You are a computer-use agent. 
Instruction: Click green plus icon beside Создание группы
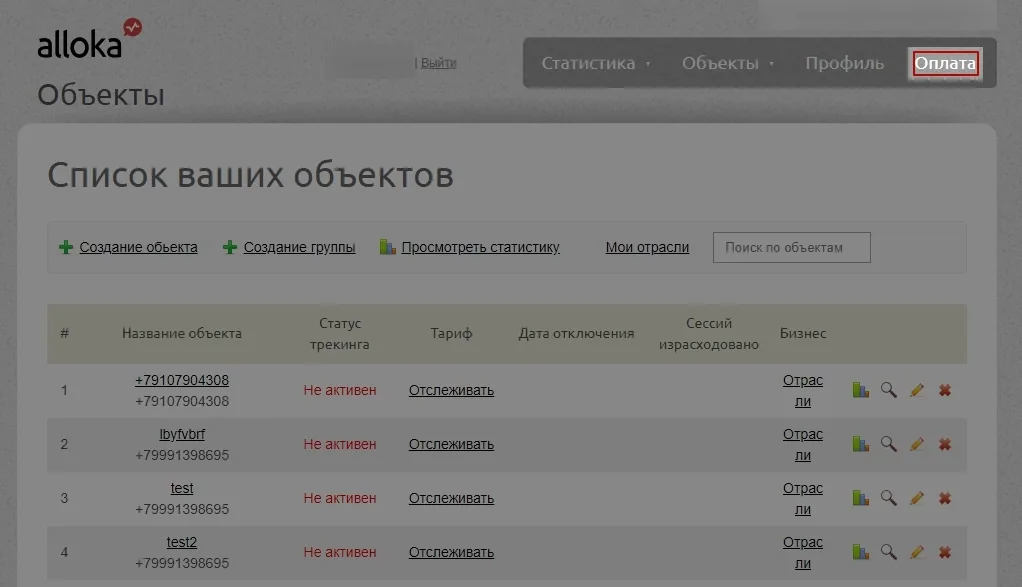[x=229, y=248]
